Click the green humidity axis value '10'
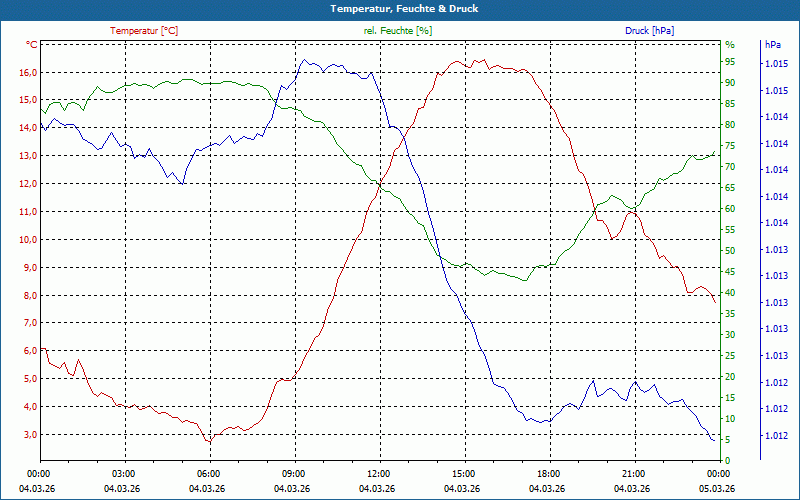This screenshot has height=500, width=800. (x=730, y=419)
